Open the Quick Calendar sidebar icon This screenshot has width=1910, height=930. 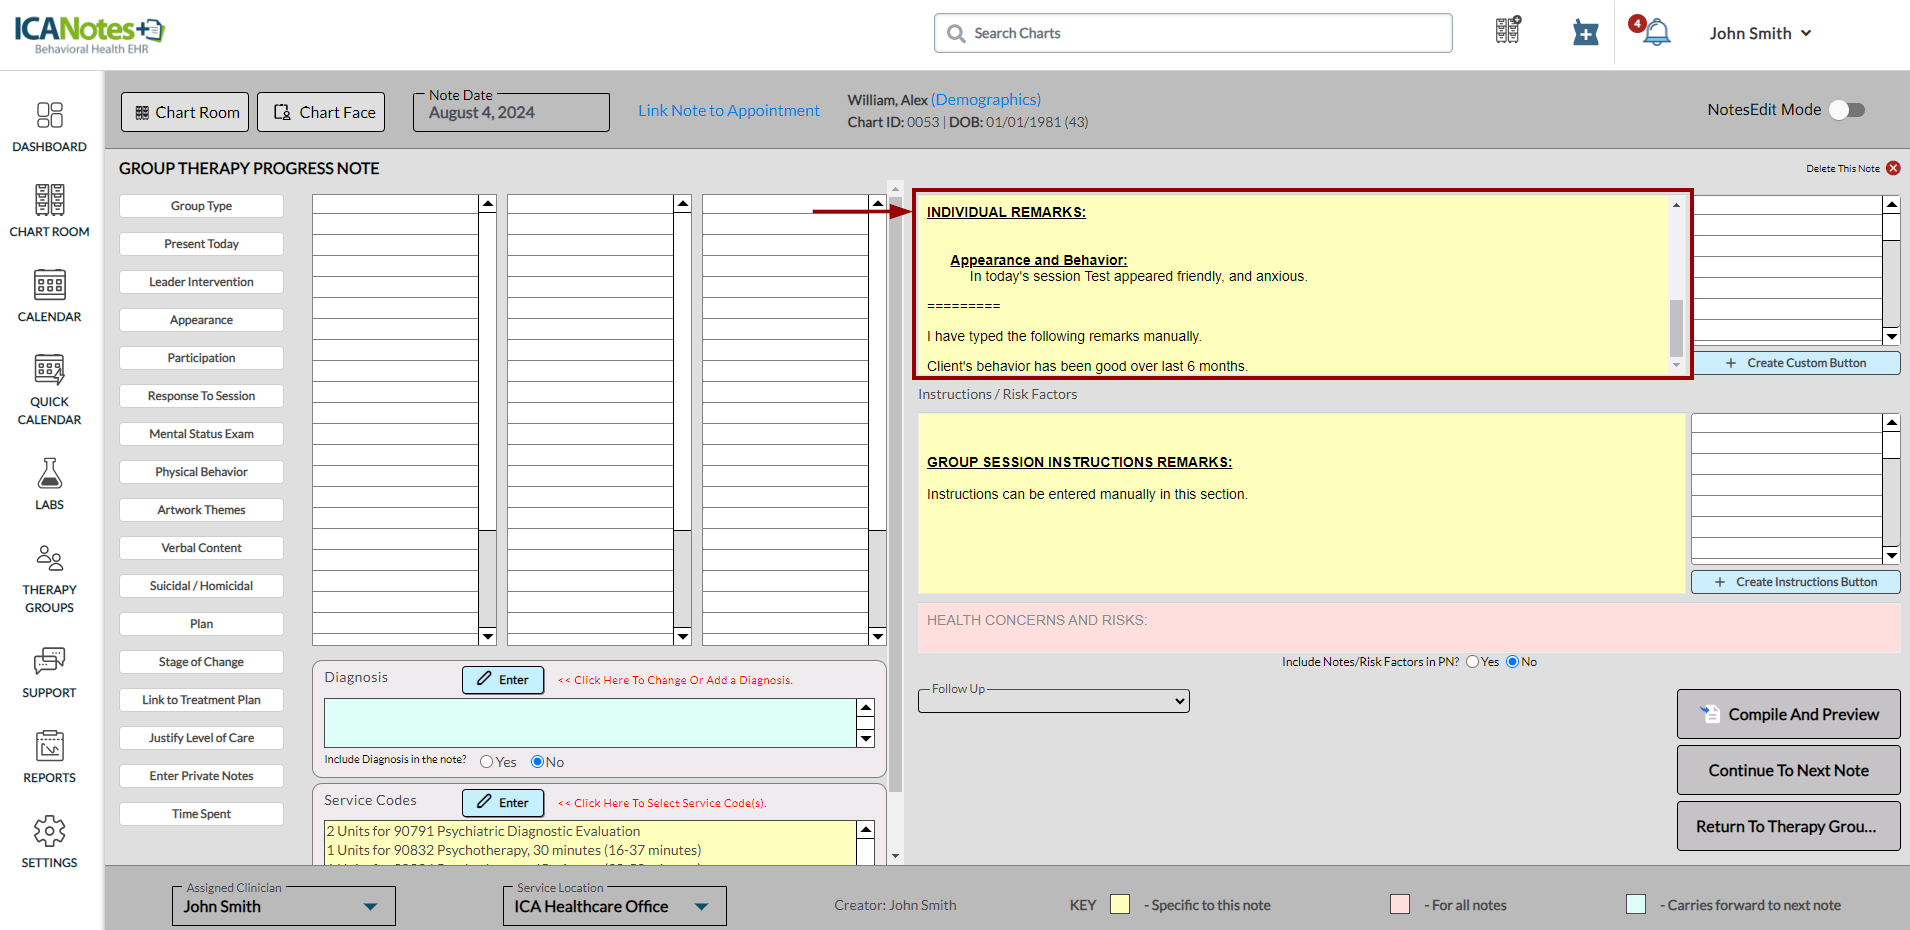[49, 370]
